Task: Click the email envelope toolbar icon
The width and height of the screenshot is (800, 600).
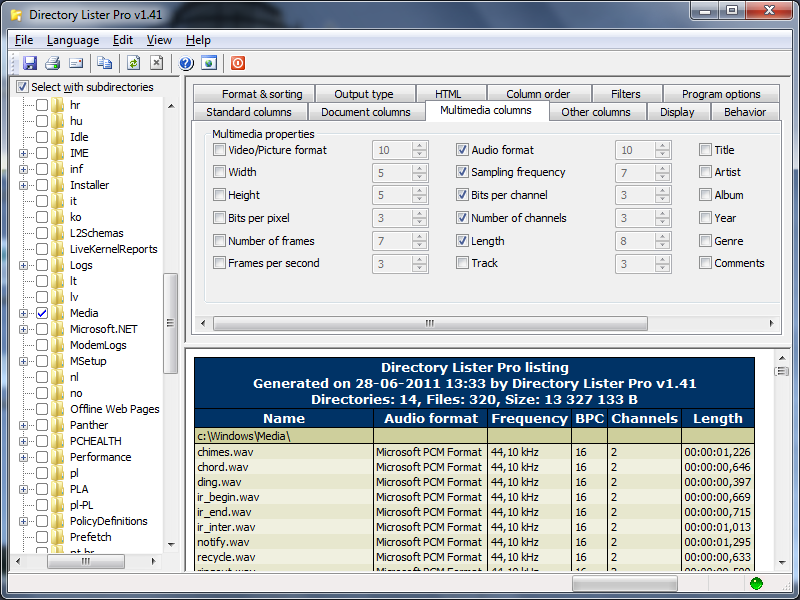Action: click(76, 63)
